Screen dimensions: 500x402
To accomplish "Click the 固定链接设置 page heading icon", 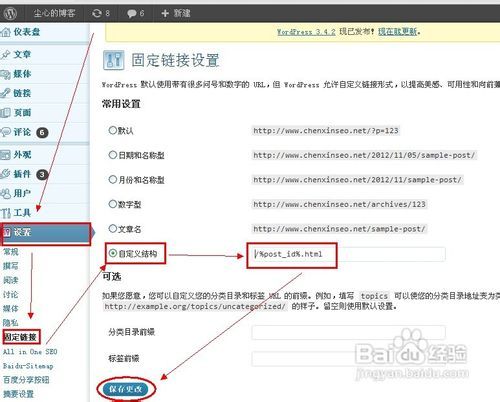I will point(113,60).
